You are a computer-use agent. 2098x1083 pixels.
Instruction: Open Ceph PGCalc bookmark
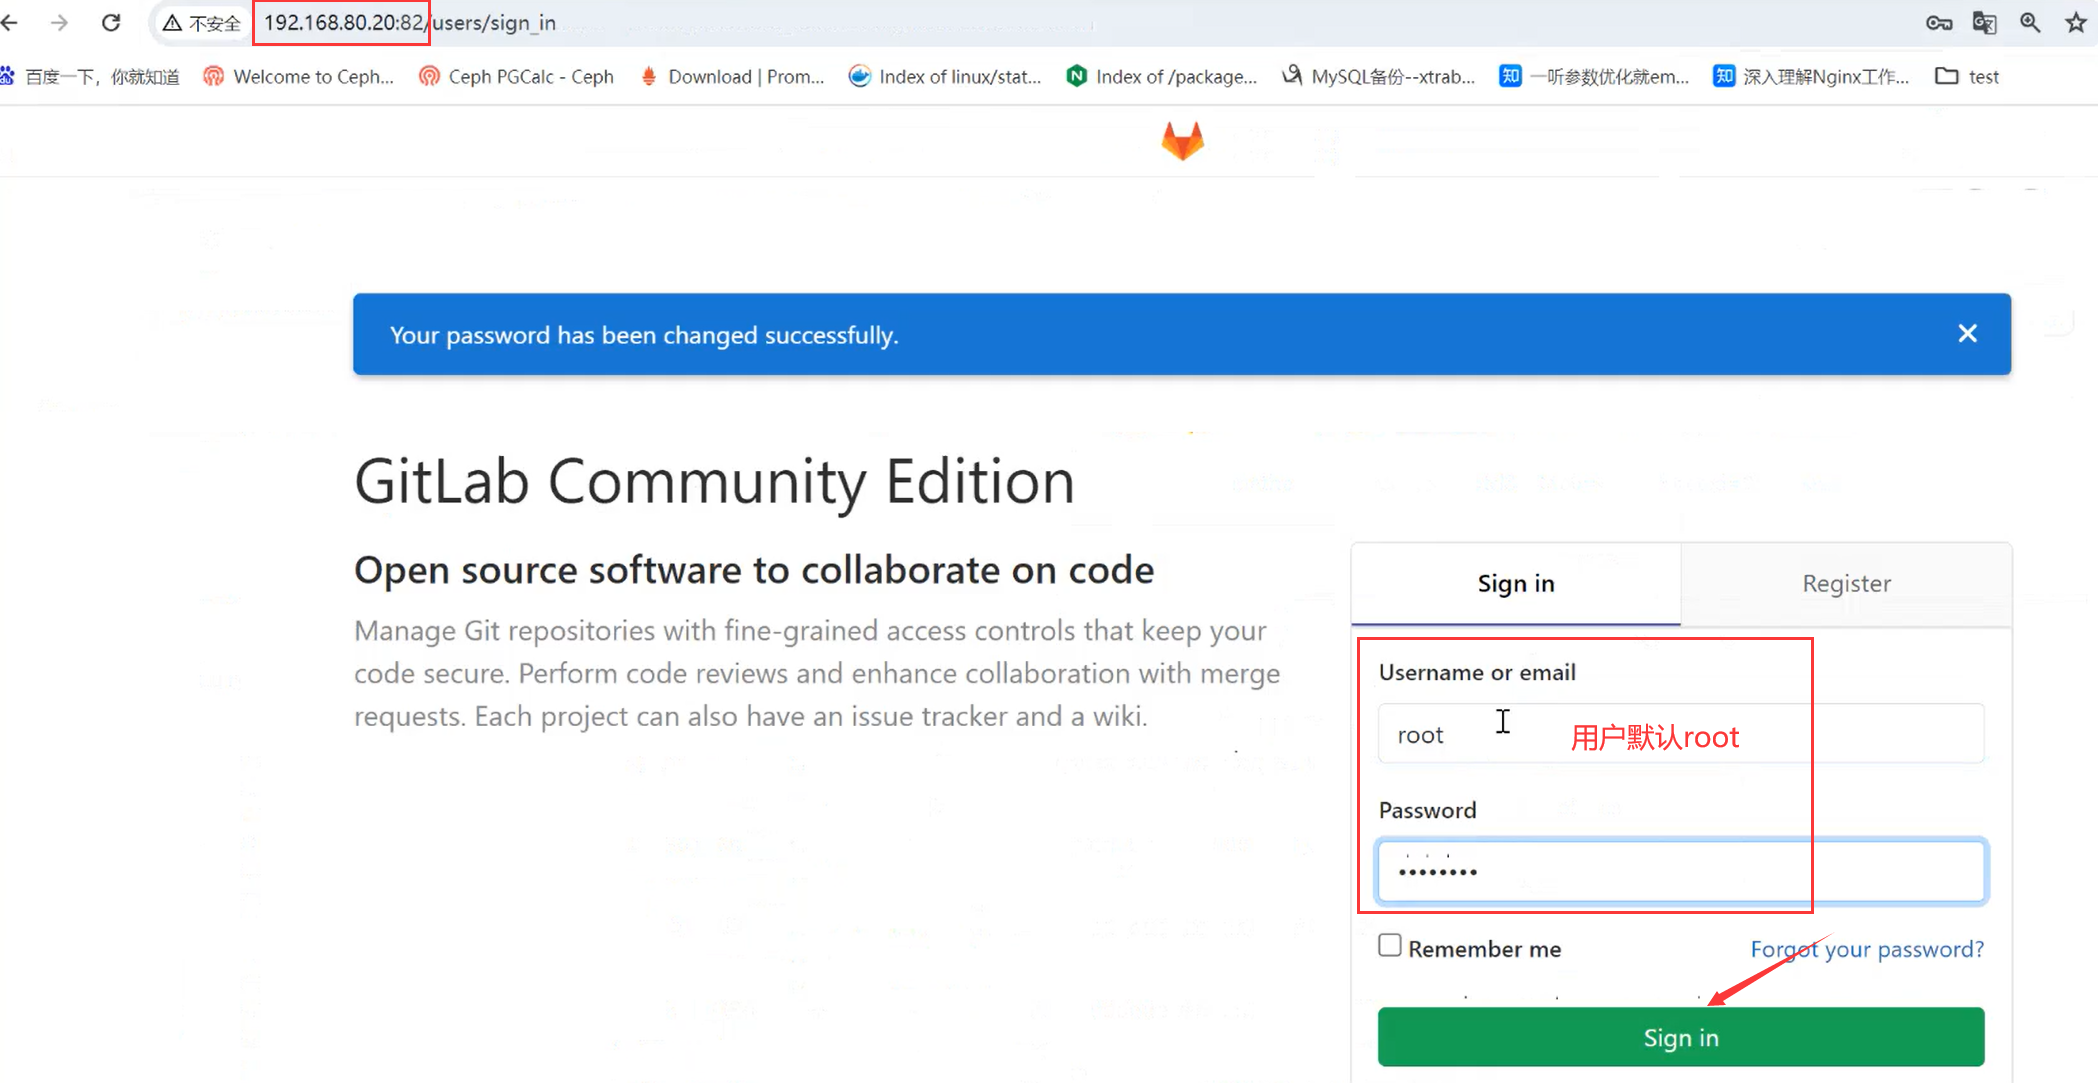pos(516,76)
